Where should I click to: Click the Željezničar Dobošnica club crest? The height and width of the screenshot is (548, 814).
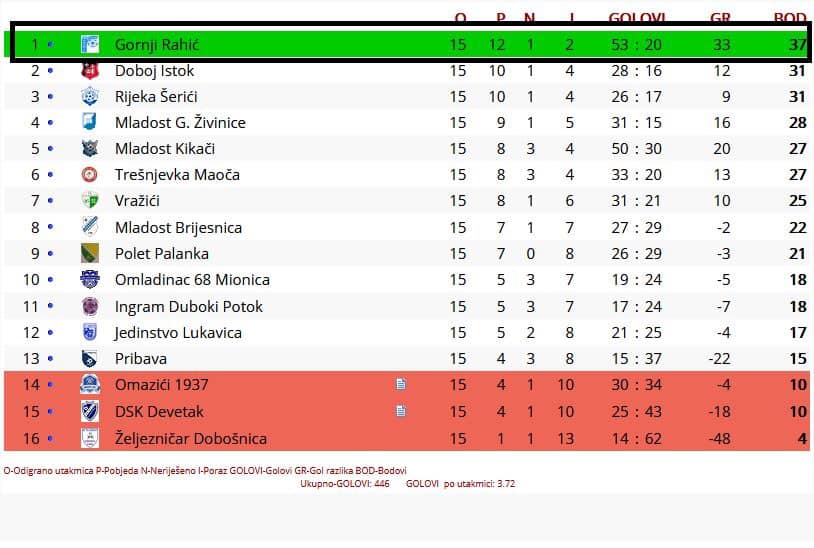(90, 438)
